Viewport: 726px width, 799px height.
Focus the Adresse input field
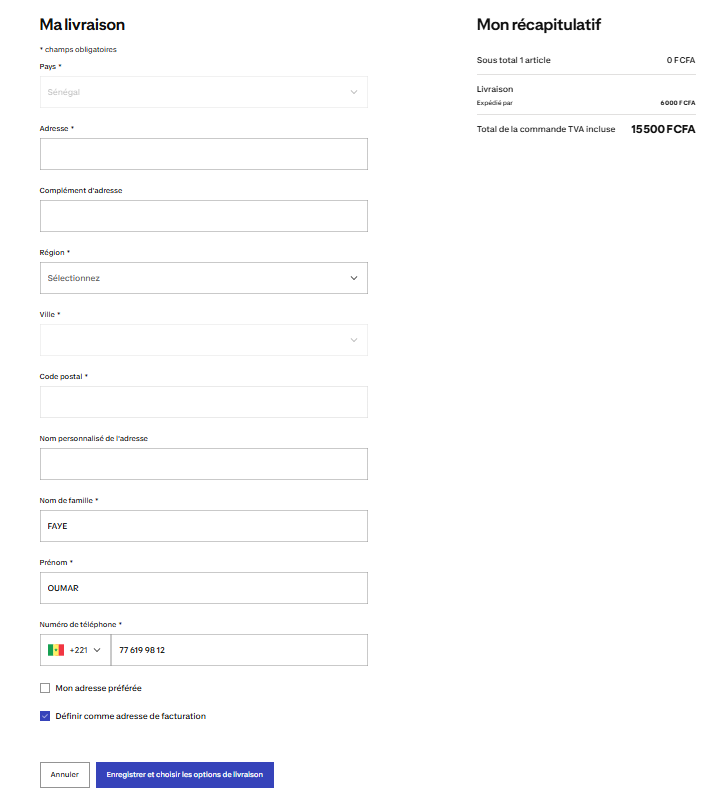[x=204, y=154]
